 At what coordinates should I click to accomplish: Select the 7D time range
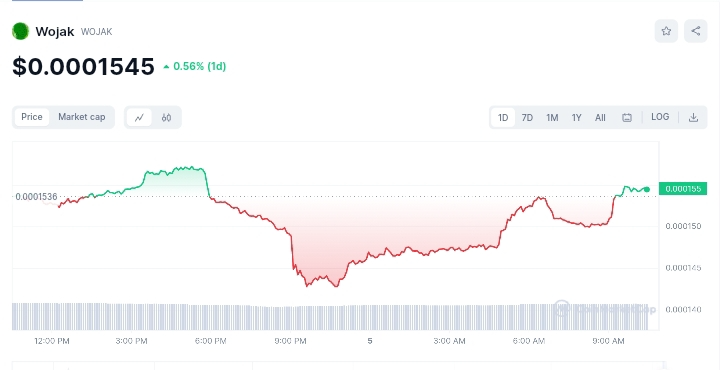click(527, 118)
